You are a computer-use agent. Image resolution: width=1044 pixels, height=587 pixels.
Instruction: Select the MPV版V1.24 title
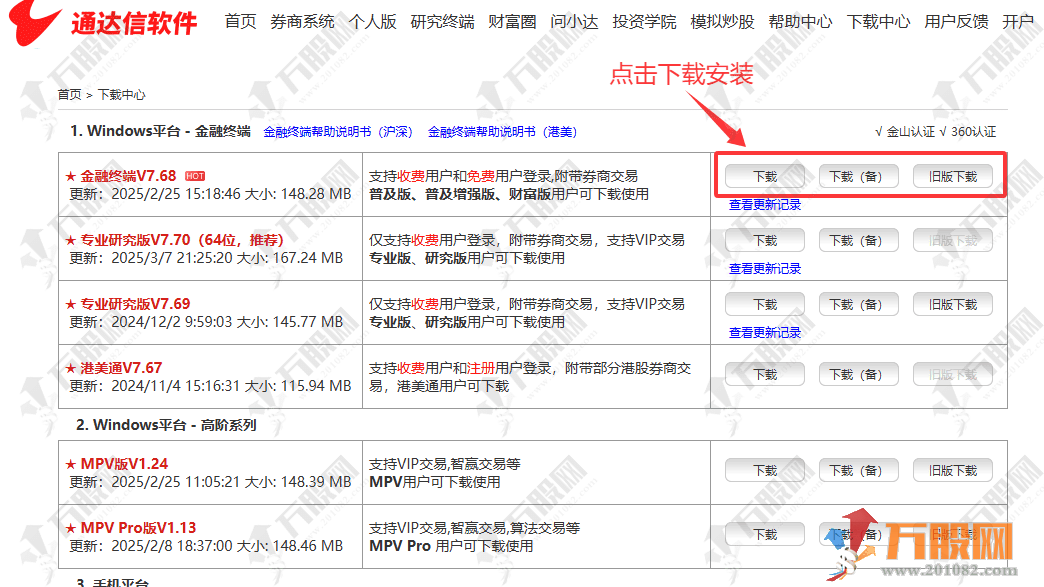124,464
